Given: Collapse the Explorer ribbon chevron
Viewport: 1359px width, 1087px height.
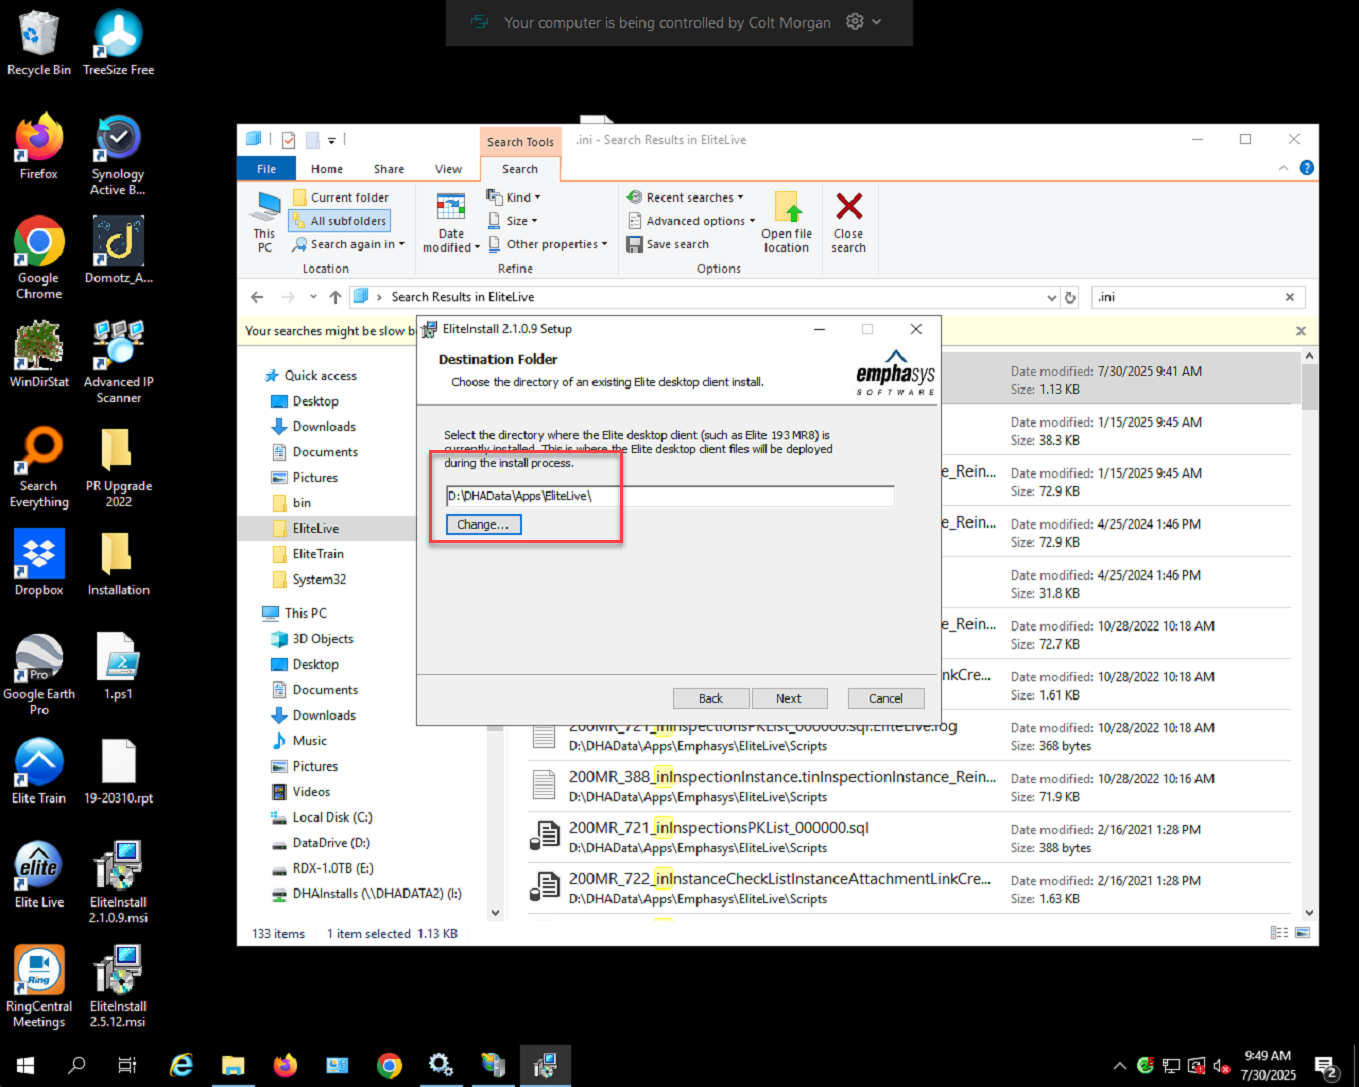Looking at the screenshot, I should tap(1283, 168).
